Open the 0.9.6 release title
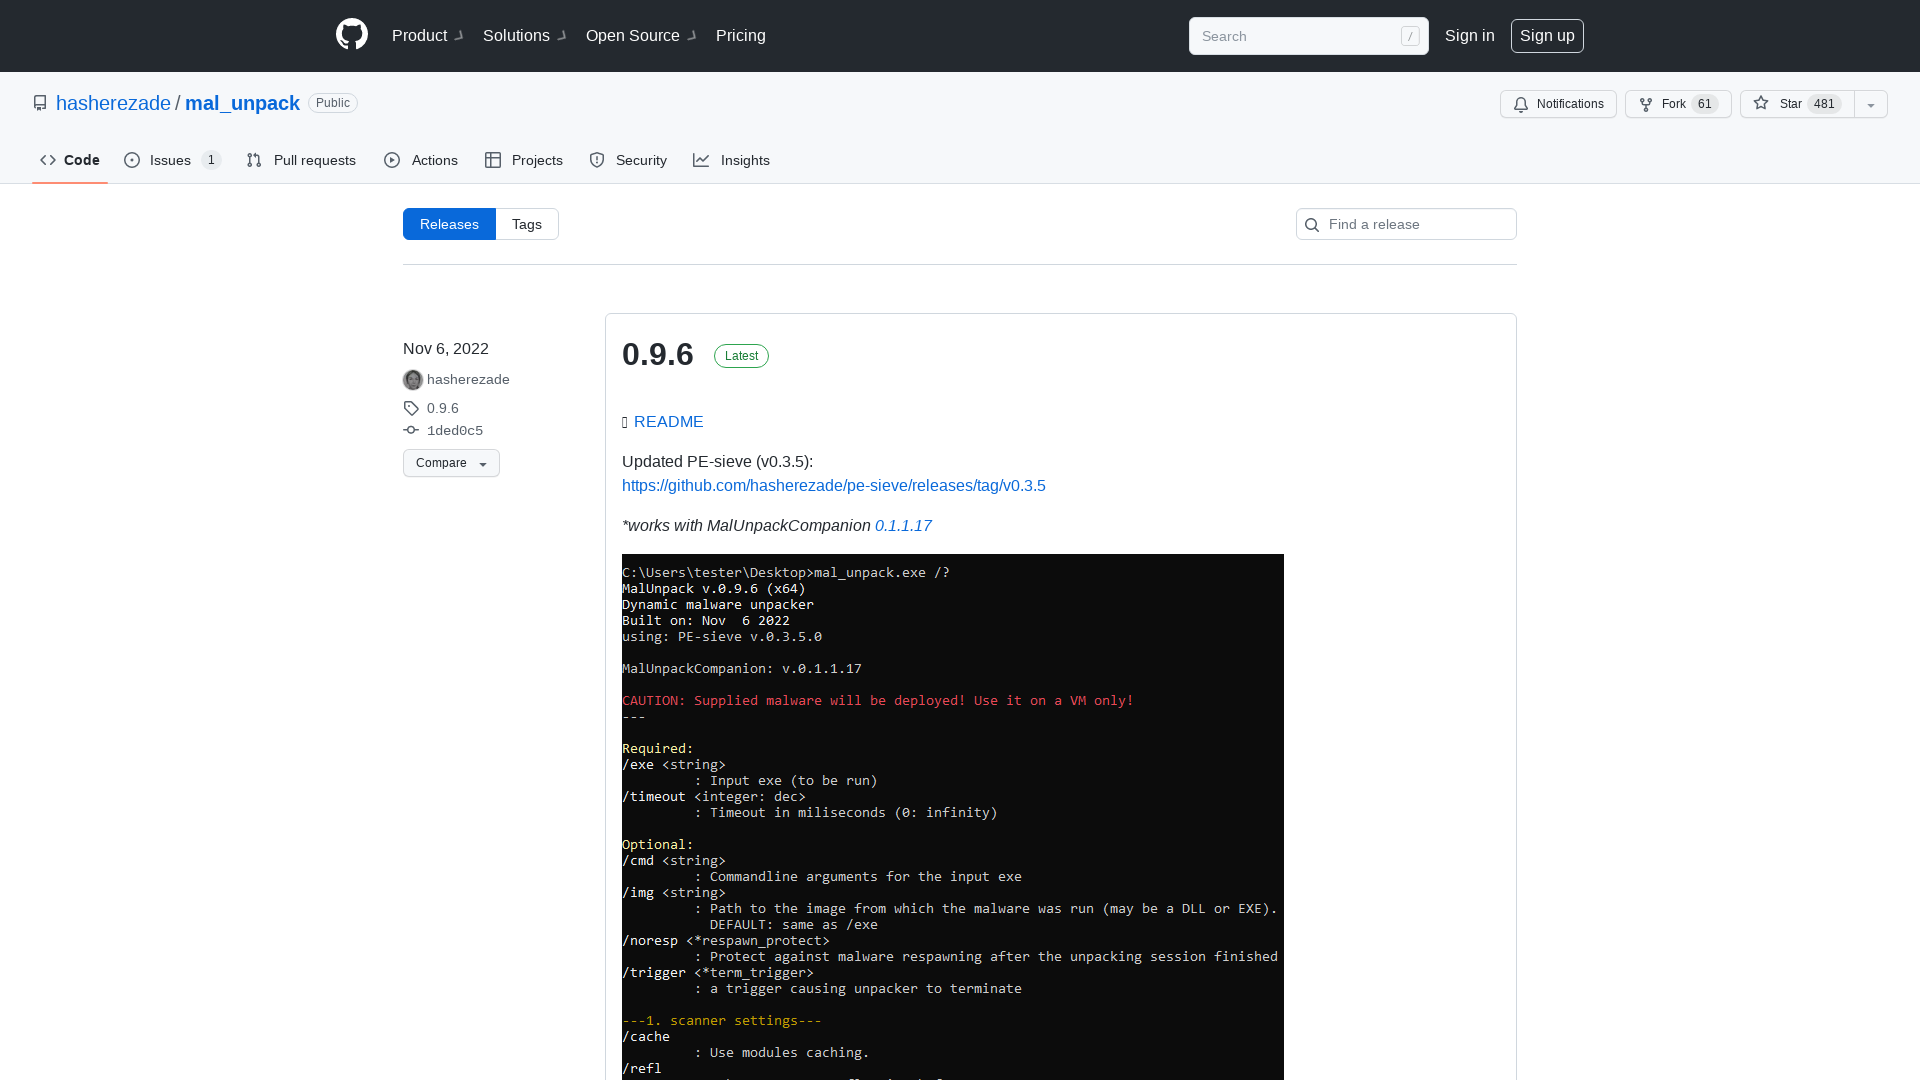This screenshot has width=1920, height=1080. [658, 355]
